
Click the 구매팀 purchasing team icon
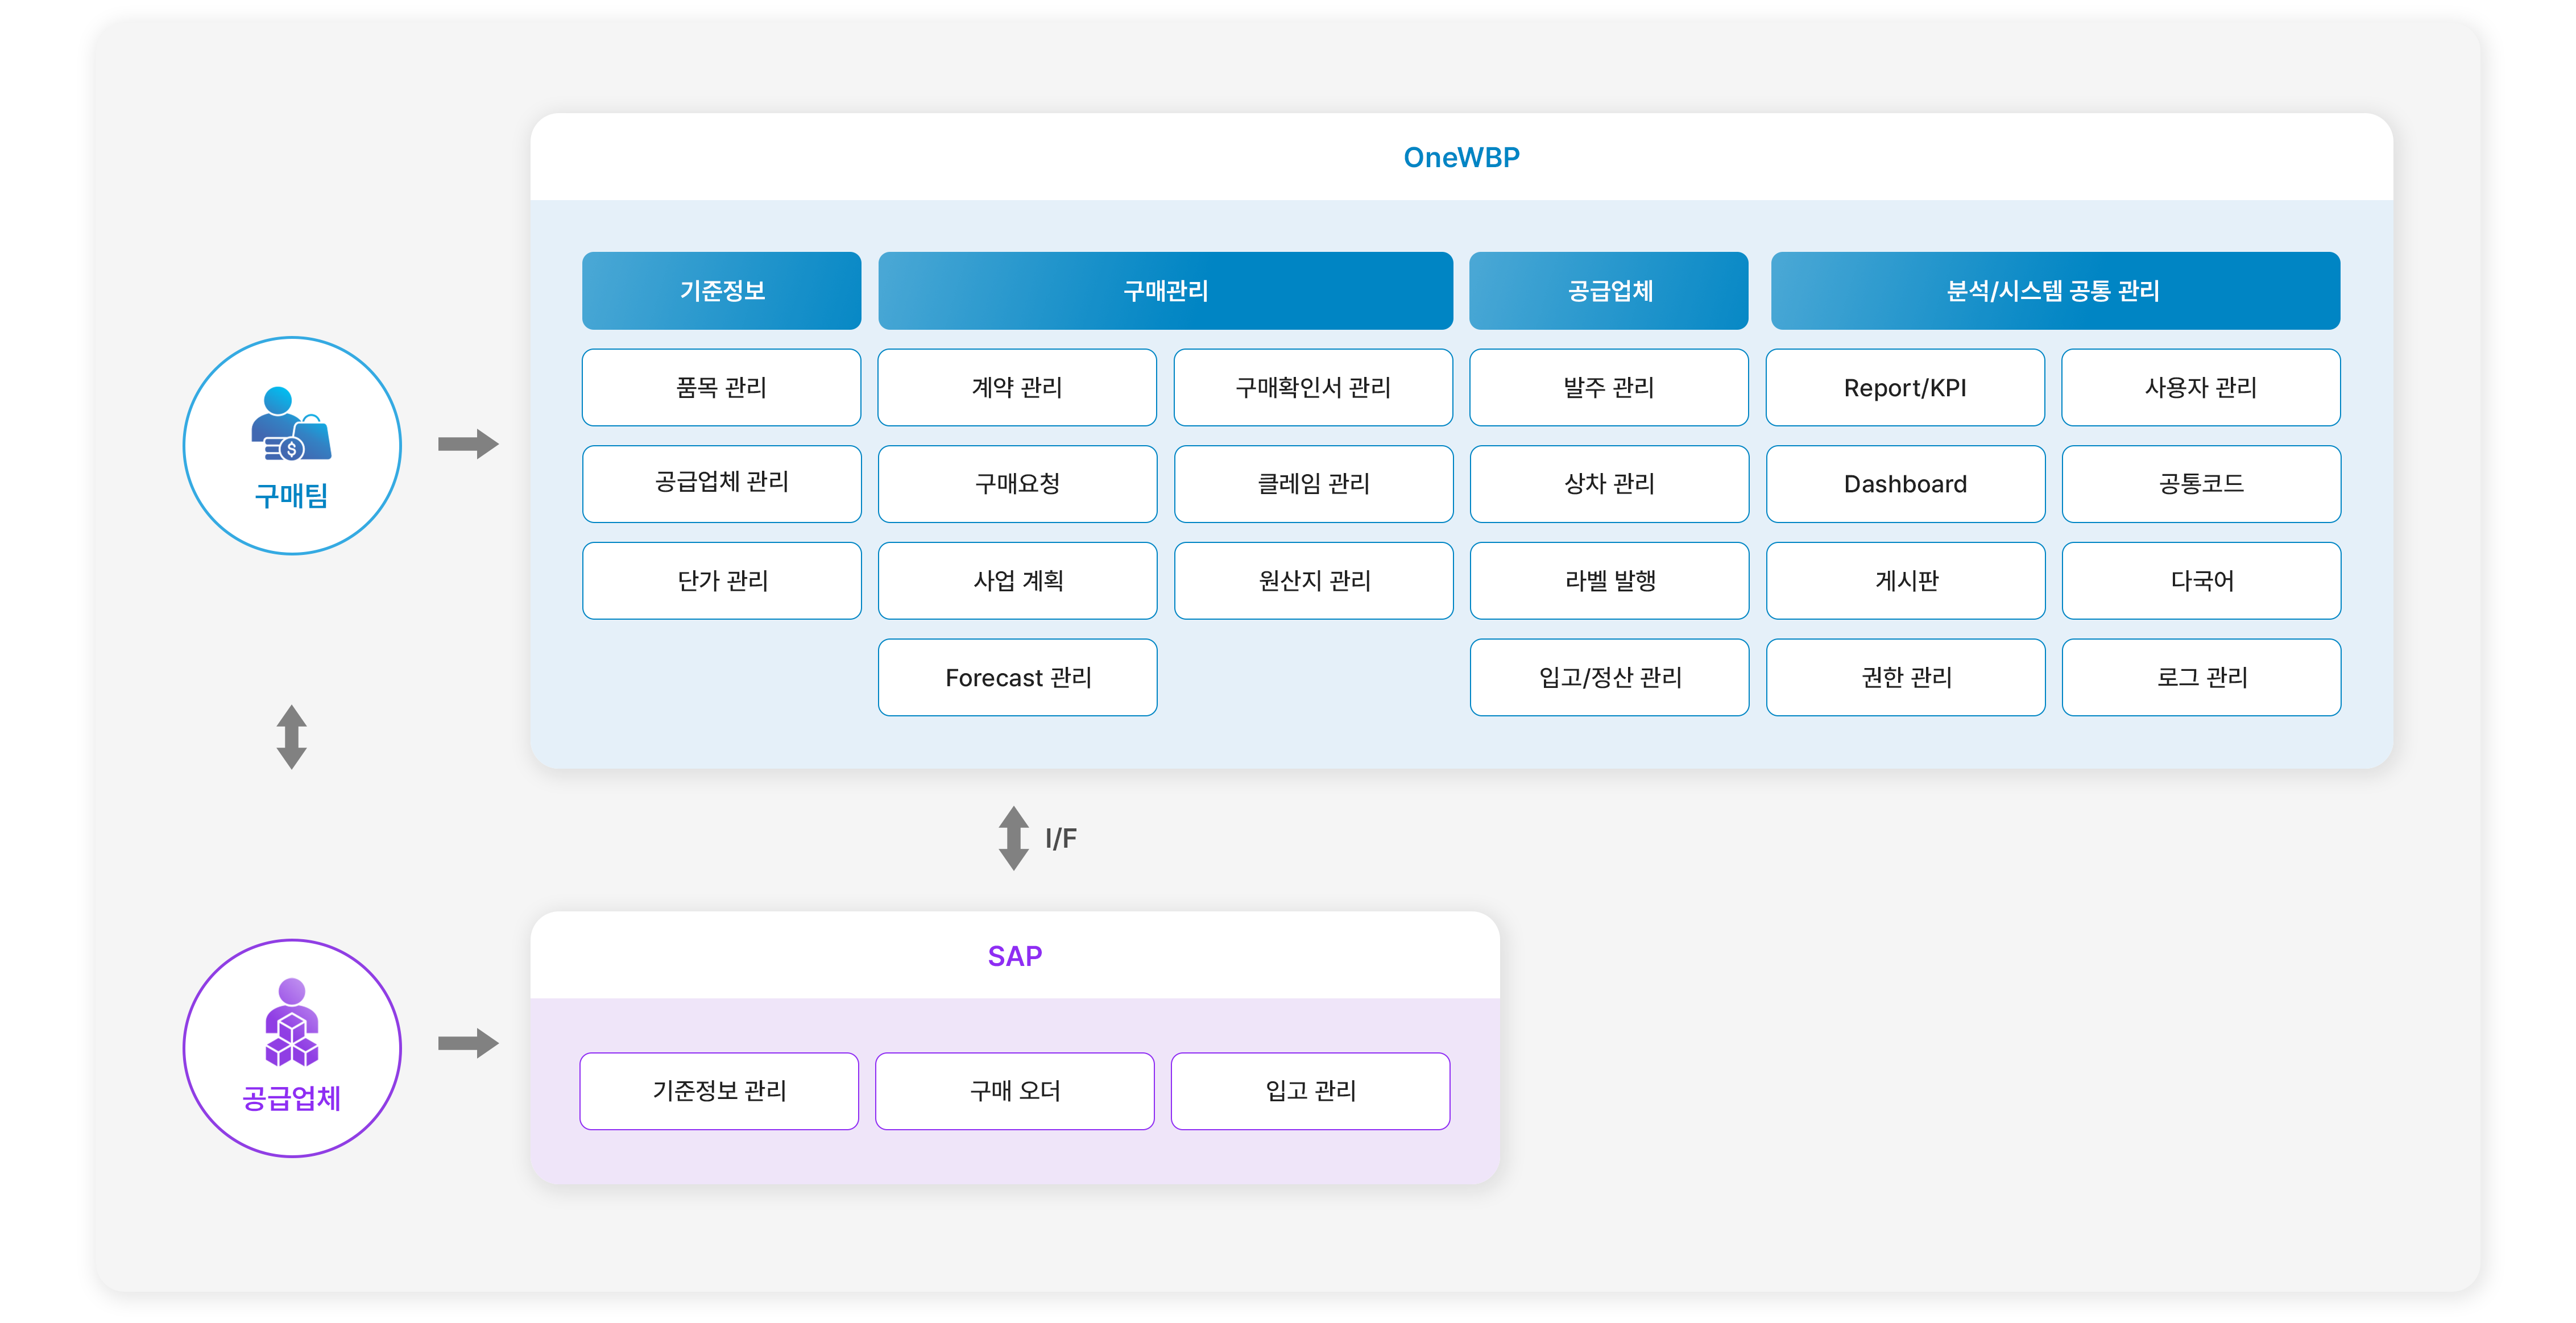click(x=290, y=425)
